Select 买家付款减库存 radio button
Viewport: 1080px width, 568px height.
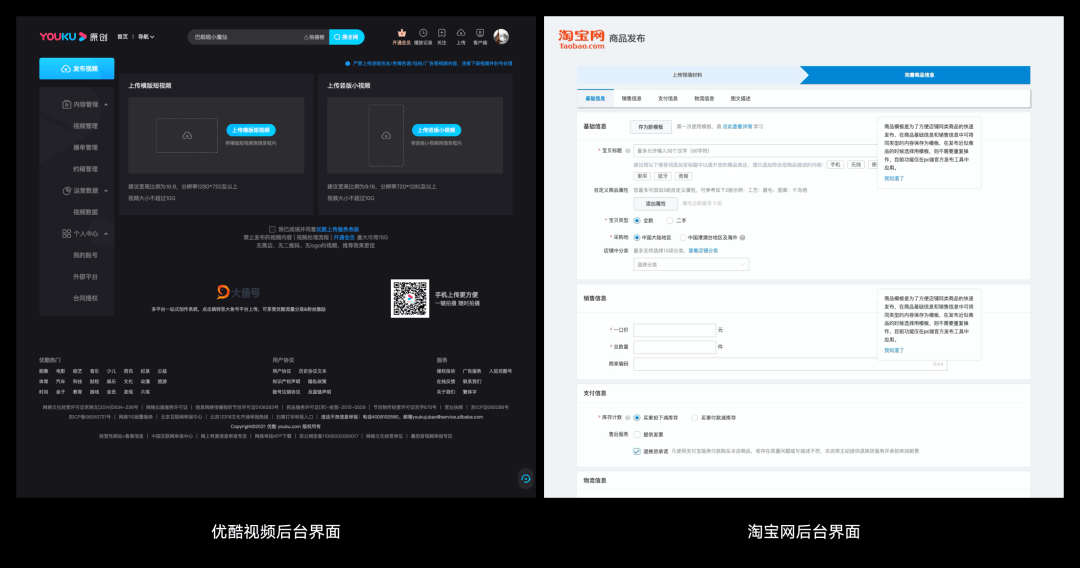coord(694,418)
